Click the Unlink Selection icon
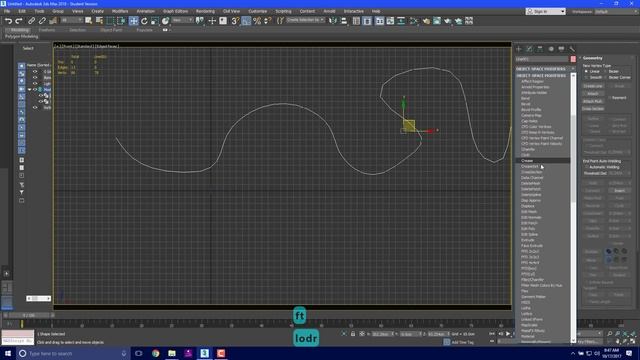The height and width of the screenshot is (360, 640). (42, 21)
